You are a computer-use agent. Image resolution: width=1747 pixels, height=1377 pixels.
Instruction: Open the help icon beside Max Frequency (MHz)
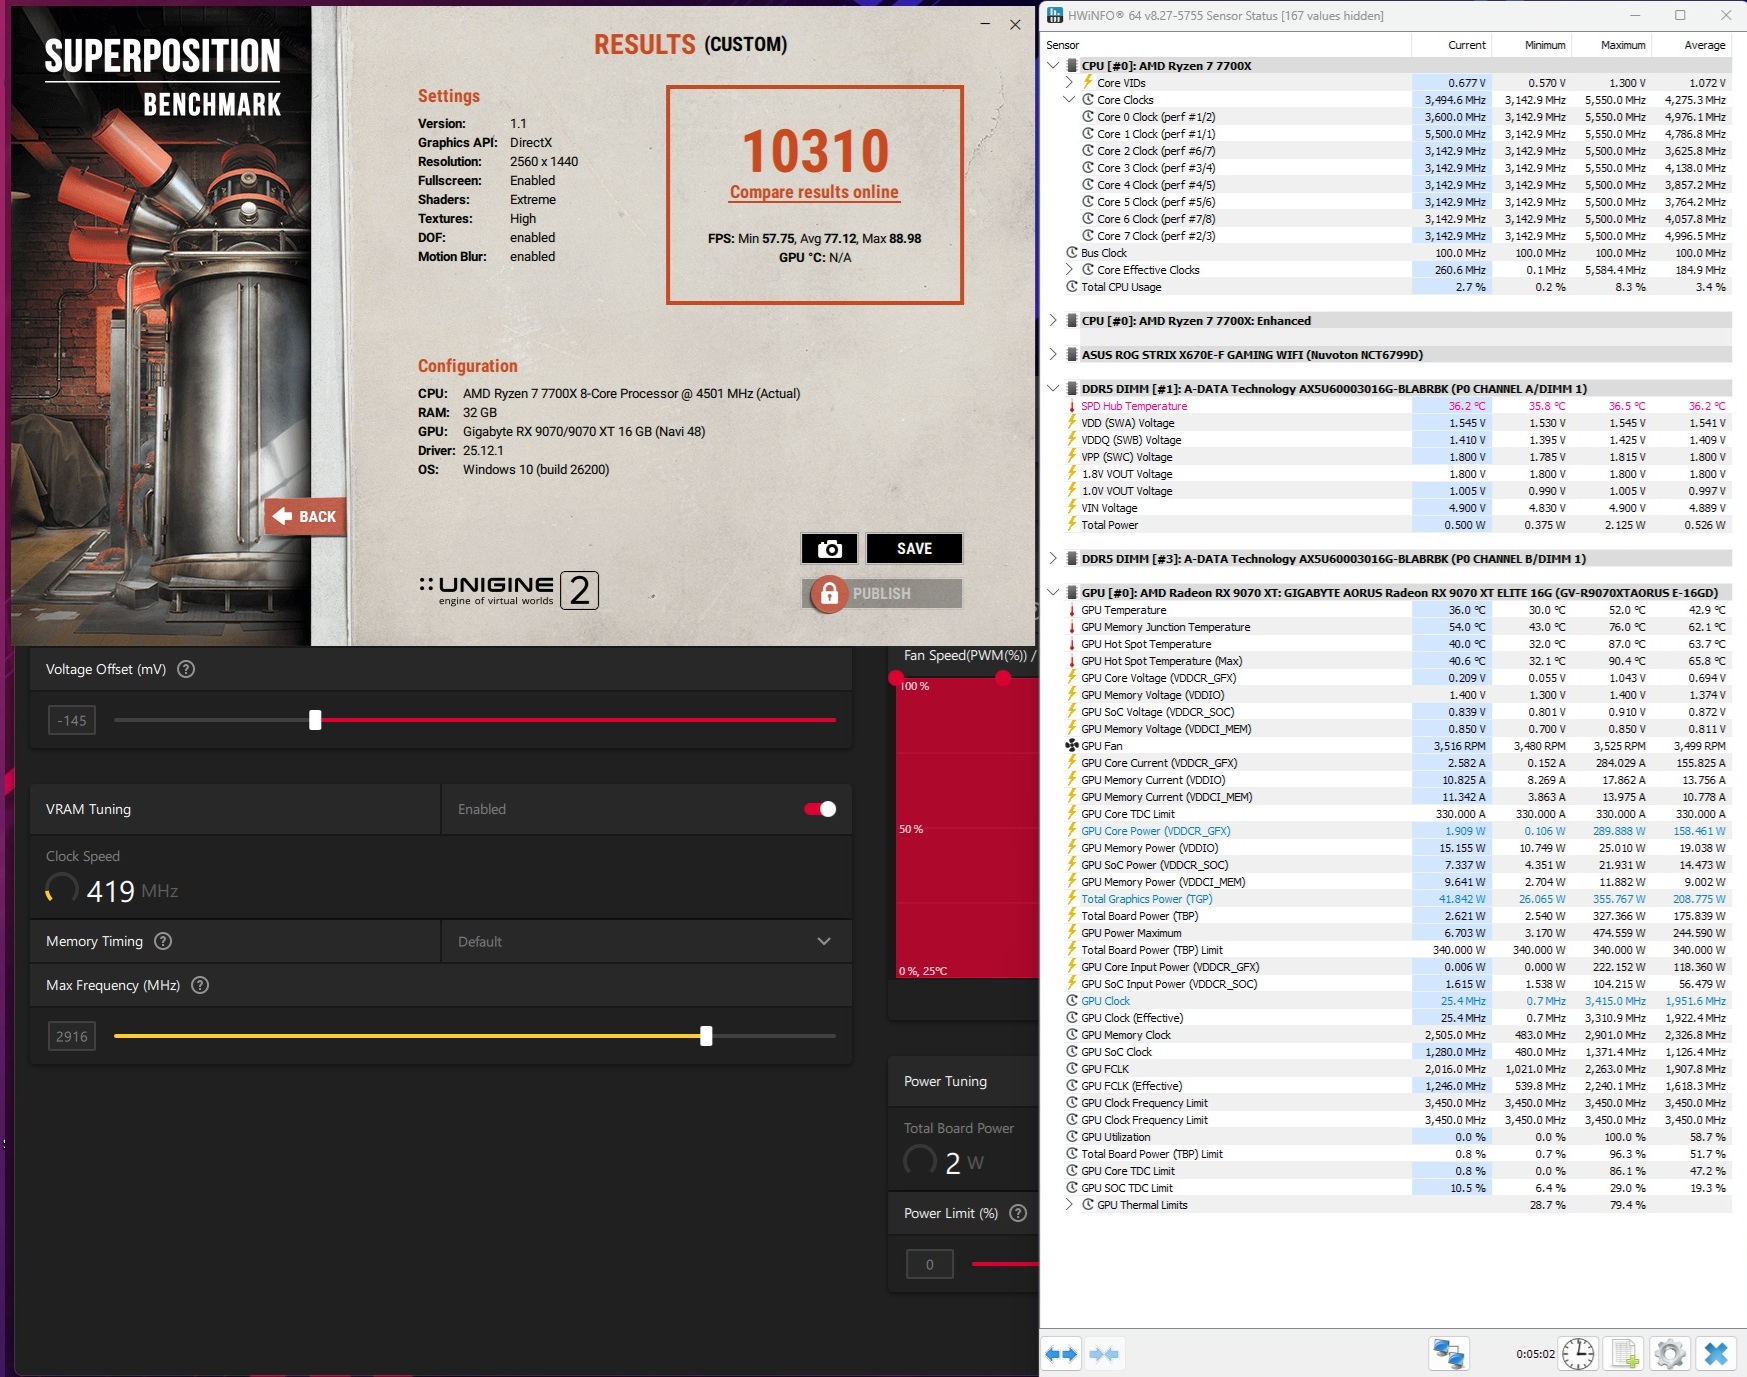[200, 985]
